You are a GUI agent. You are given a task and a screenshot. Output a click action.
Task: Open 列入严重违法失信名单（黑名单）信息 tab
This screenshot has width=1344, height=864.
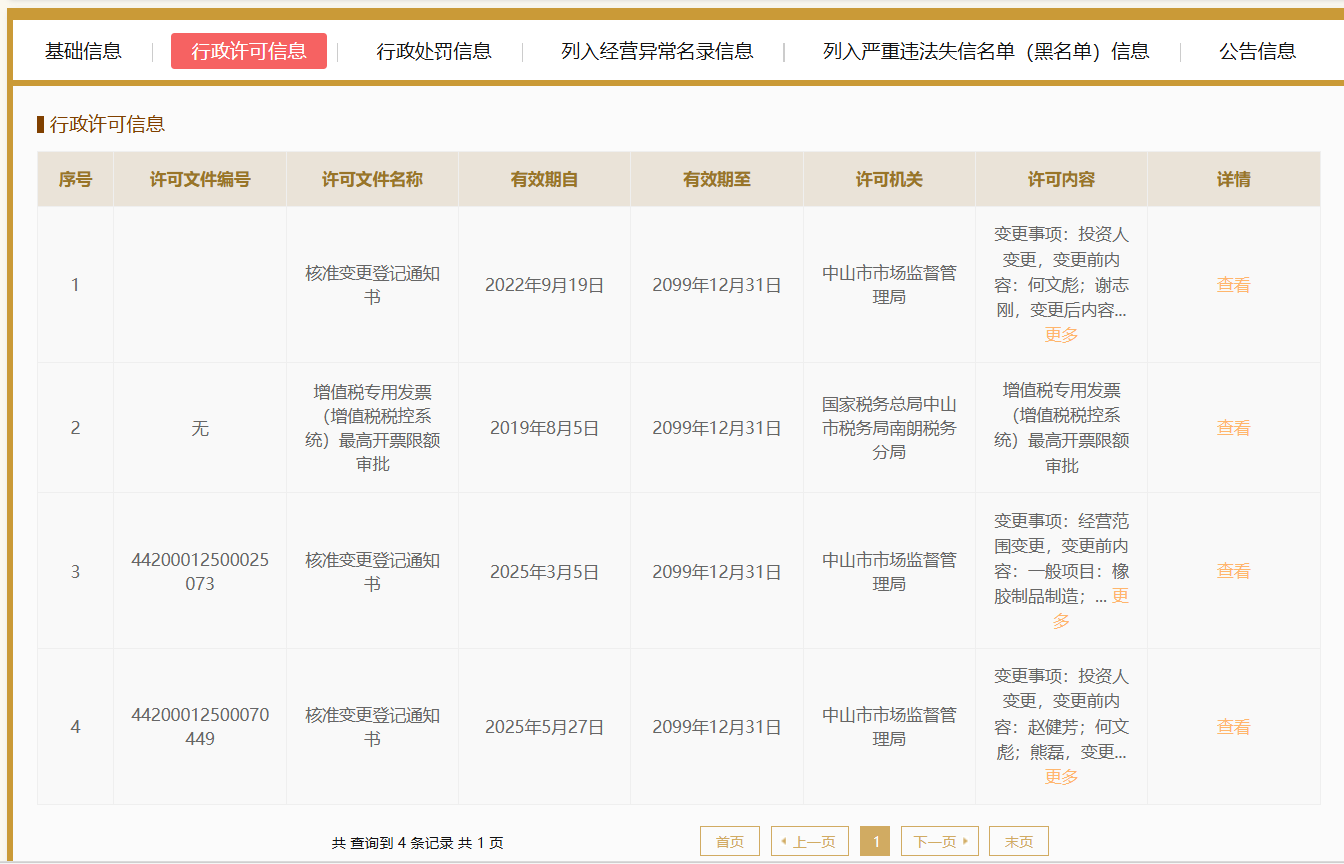point(985,51)
